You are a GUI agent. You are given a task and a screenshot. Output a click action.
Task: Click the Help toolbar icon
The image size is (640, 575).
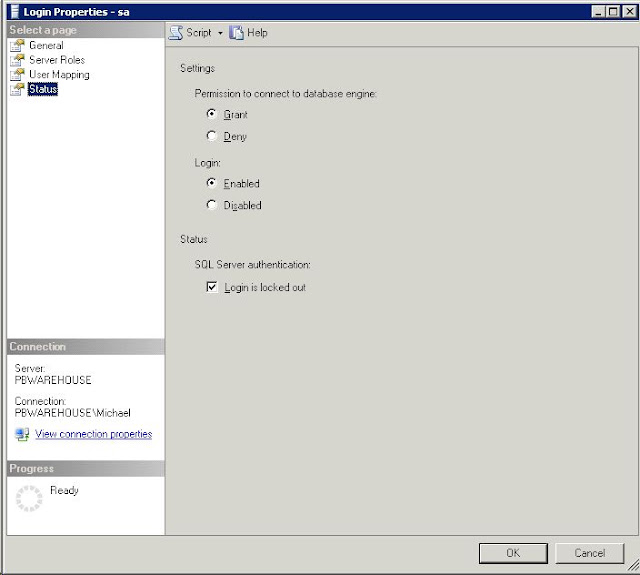(236, 33)
